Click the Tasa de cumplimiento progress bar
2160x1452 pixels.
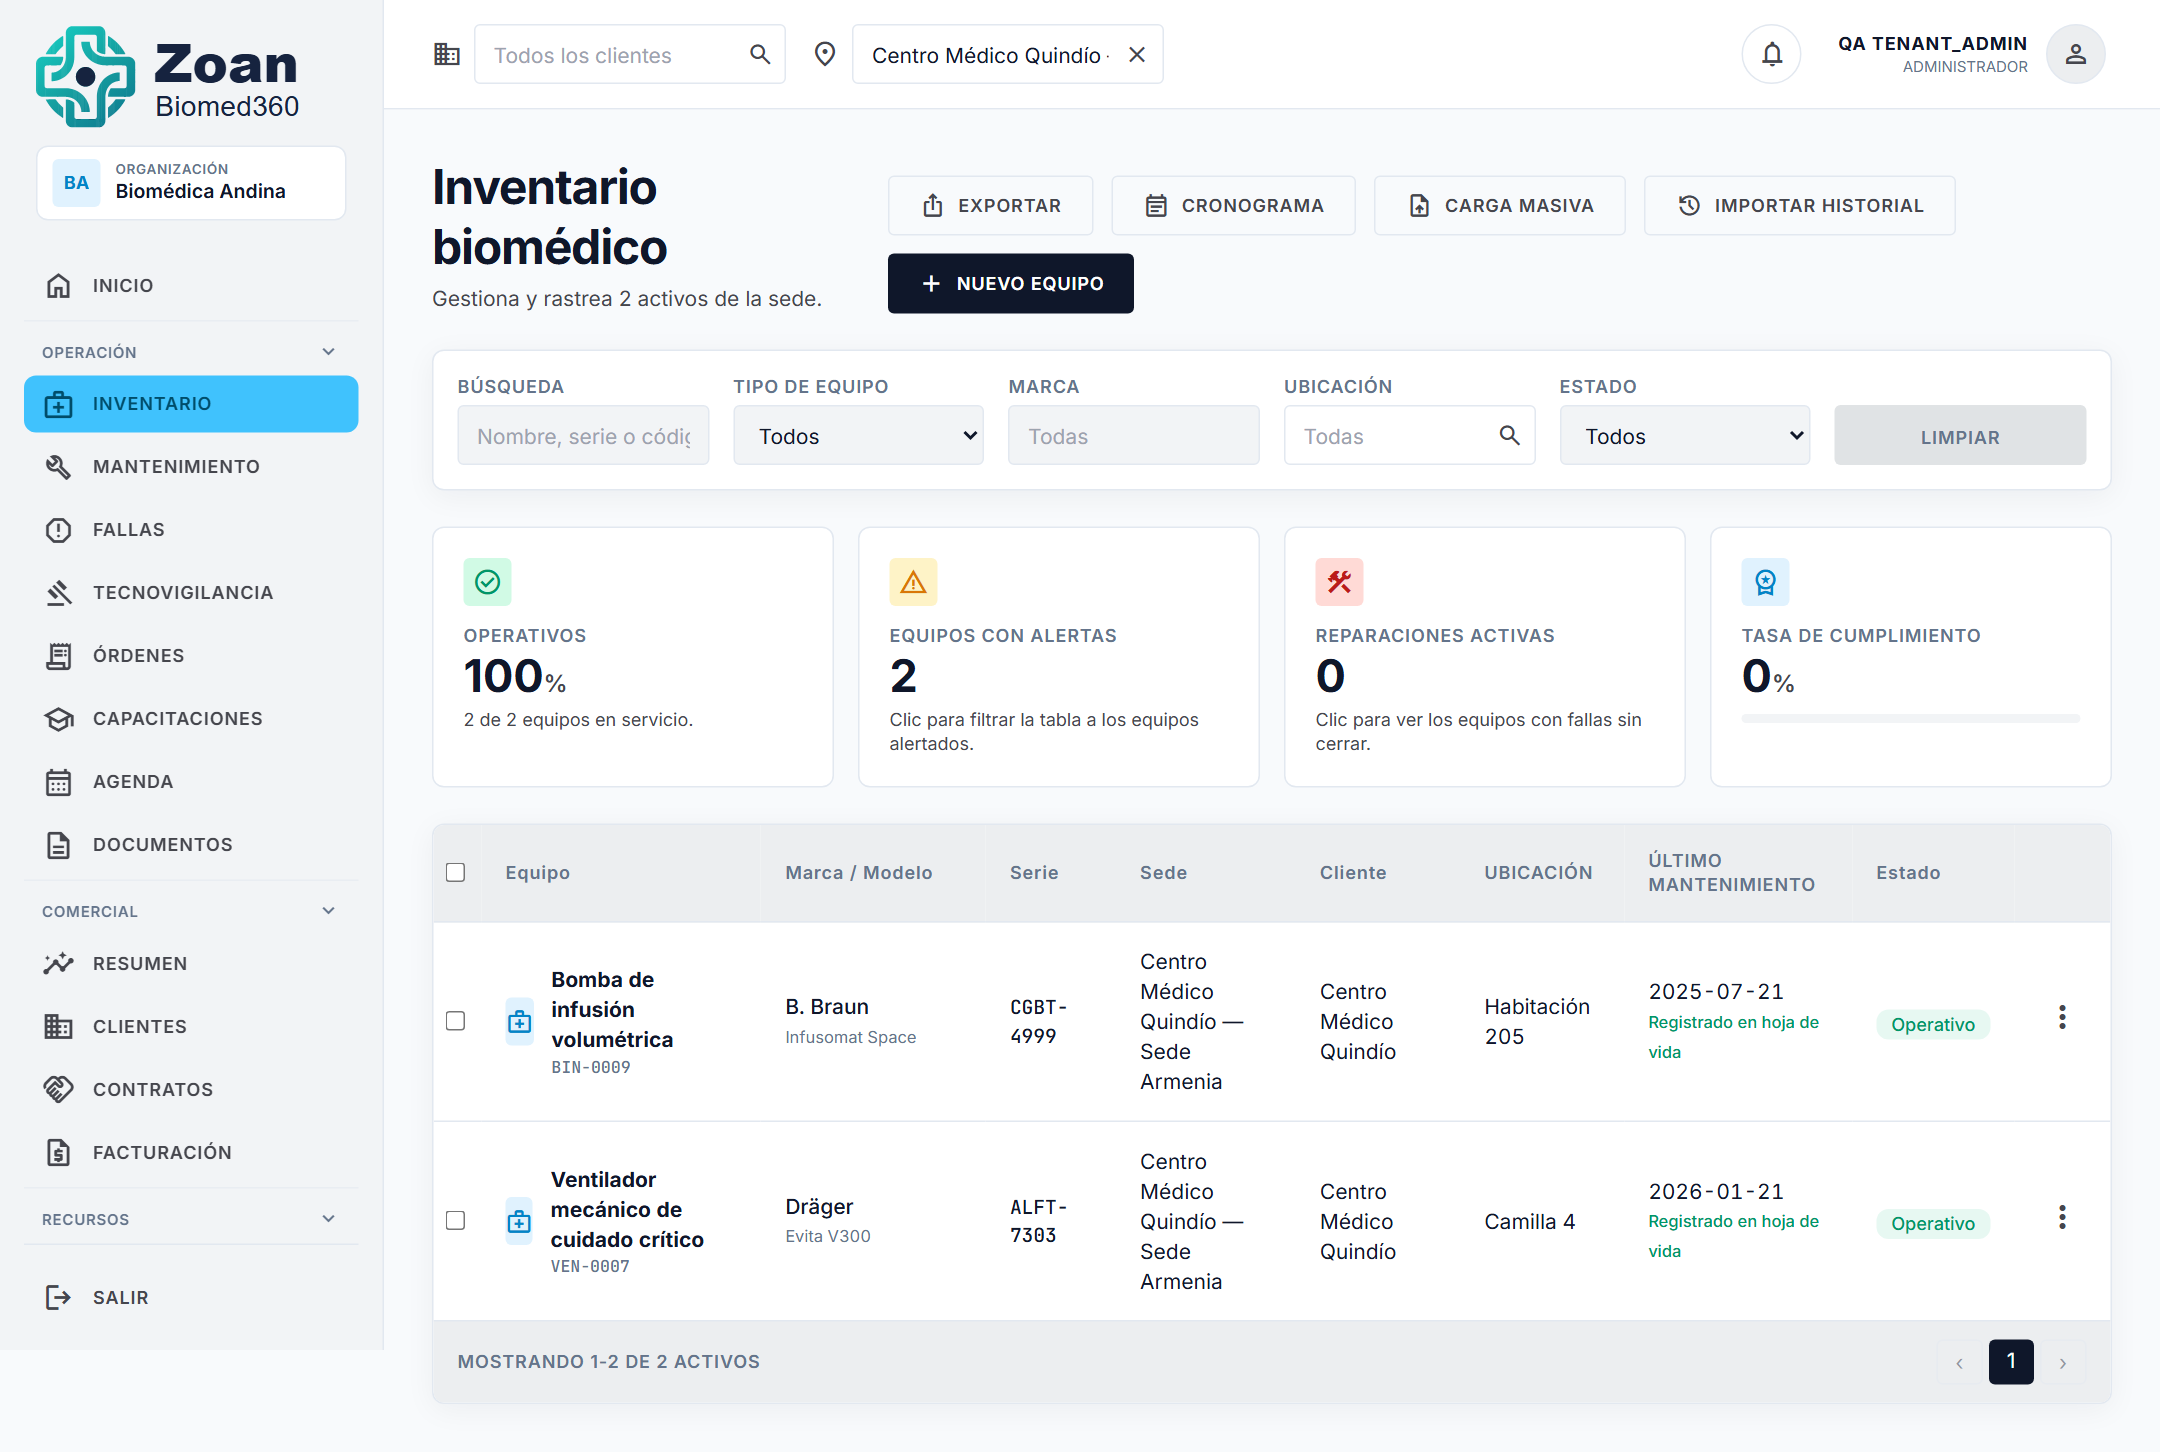pyautogui.click(x=1910, y=718)
